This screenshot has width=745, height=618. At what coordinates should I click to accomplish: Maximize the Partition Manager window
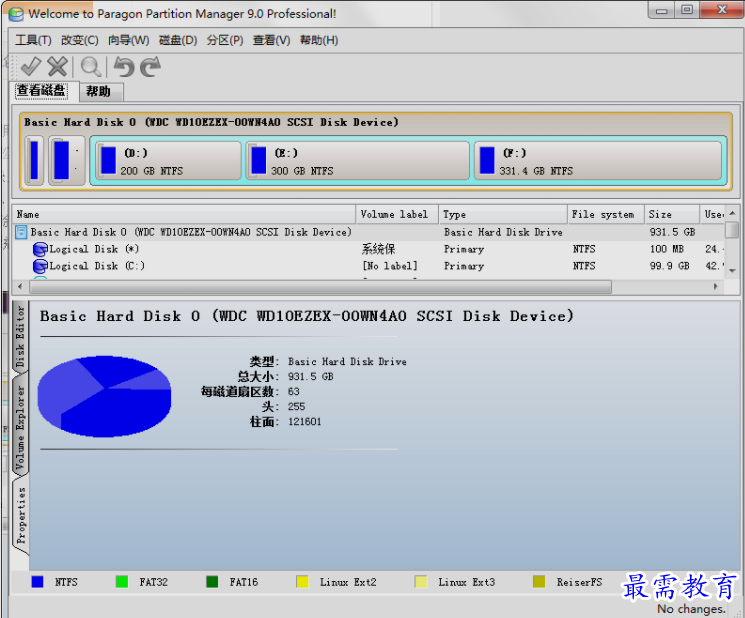point(687,10)
